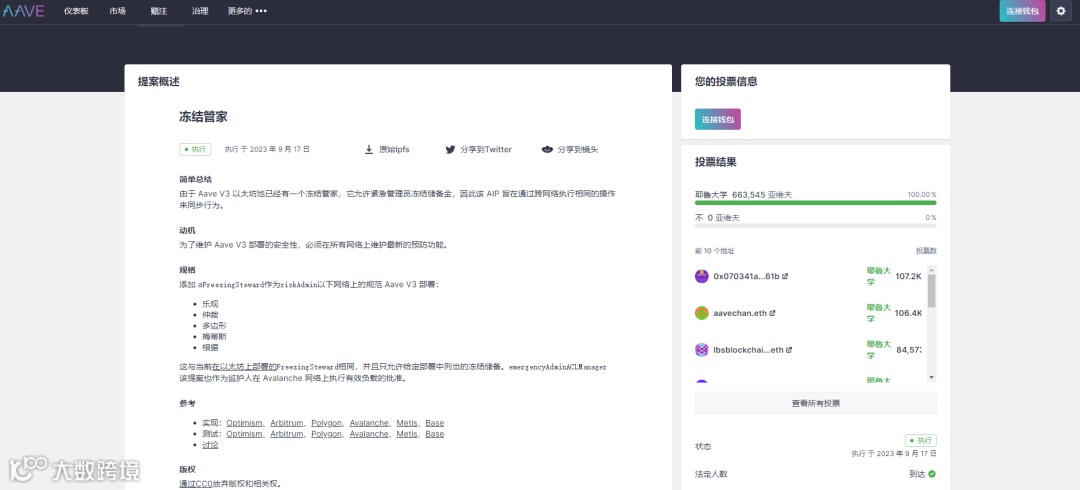
Task: Open the test Avalanche link
Action: [x=369, y=434]
